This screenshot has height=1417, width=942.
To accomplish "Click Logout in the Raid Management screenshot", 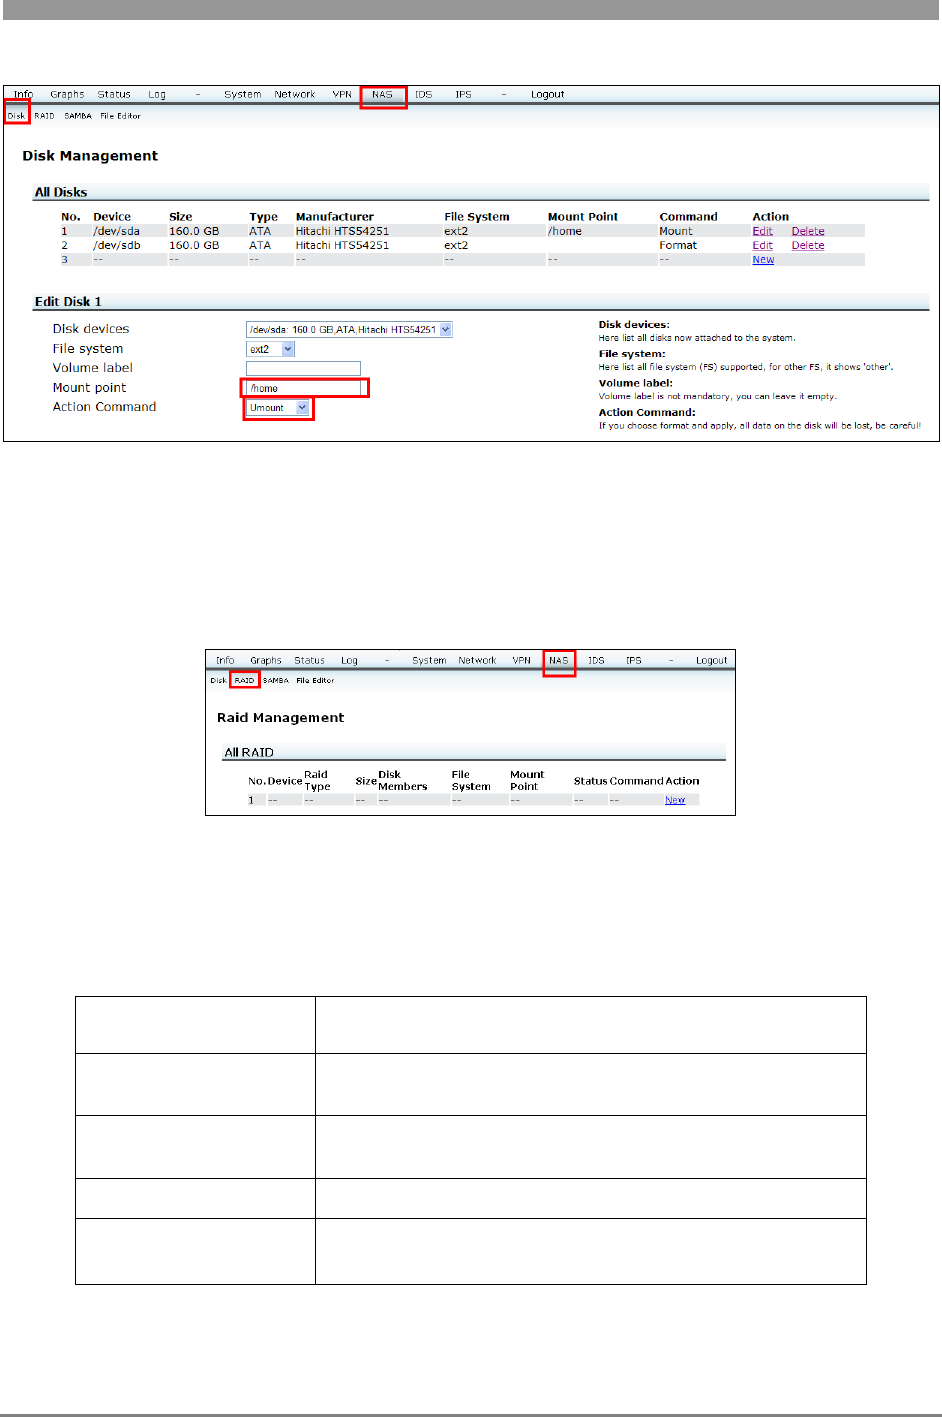I will (712, 661).
